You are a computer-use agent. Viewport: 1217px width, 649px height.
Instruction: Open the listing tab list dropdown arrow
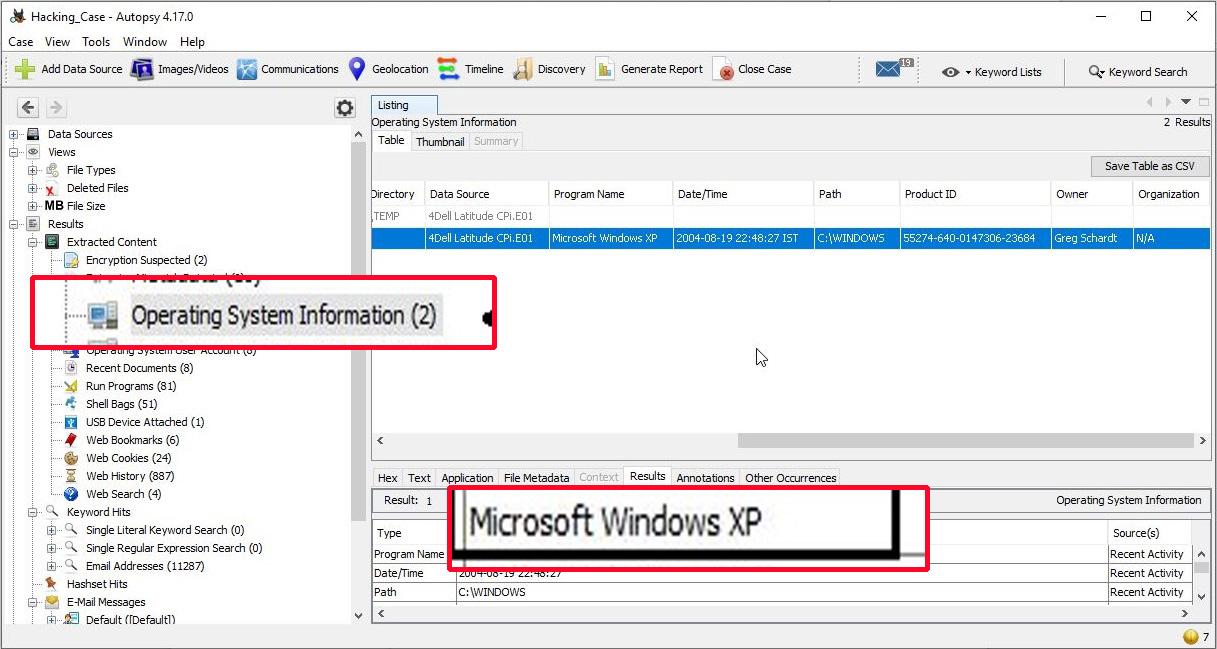coord(1186,102)
